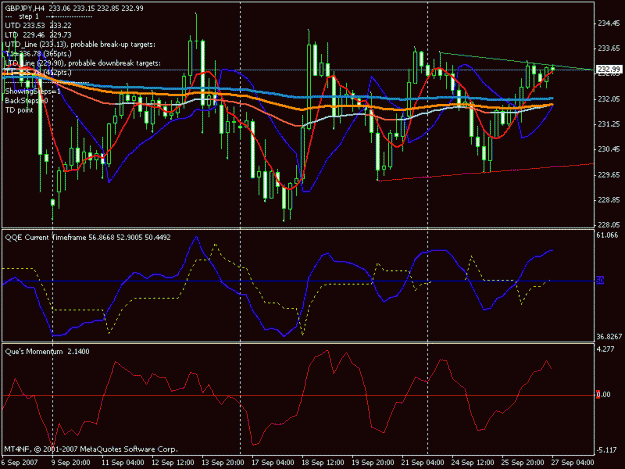Screen dimensions: 625x469
Task: Click the 232.05 price axis value
Action: coord(609,99)
